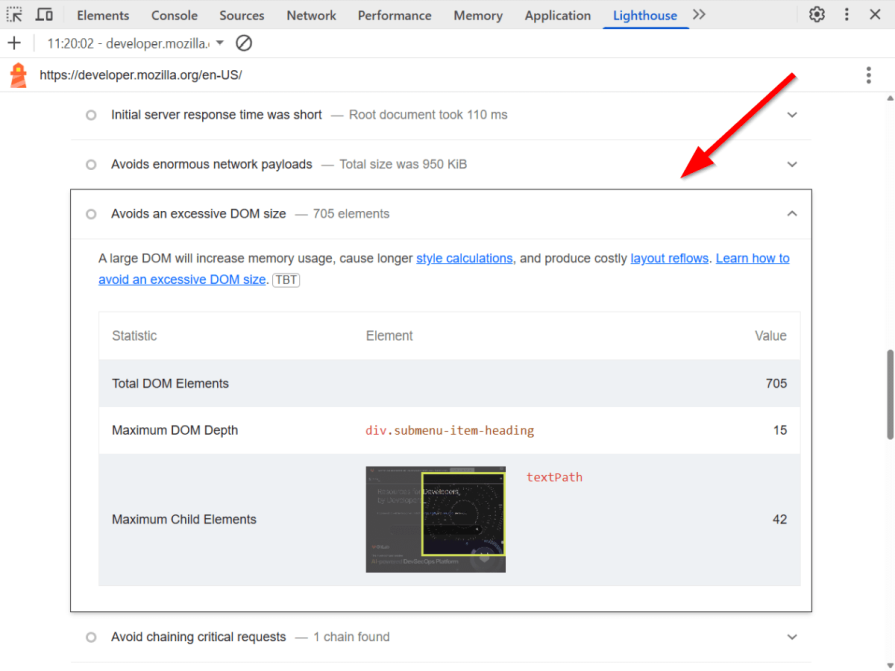This screenshot has width=895, height=671.
Task: Open the report tools menu next to the URL
Action: point(868,75)
